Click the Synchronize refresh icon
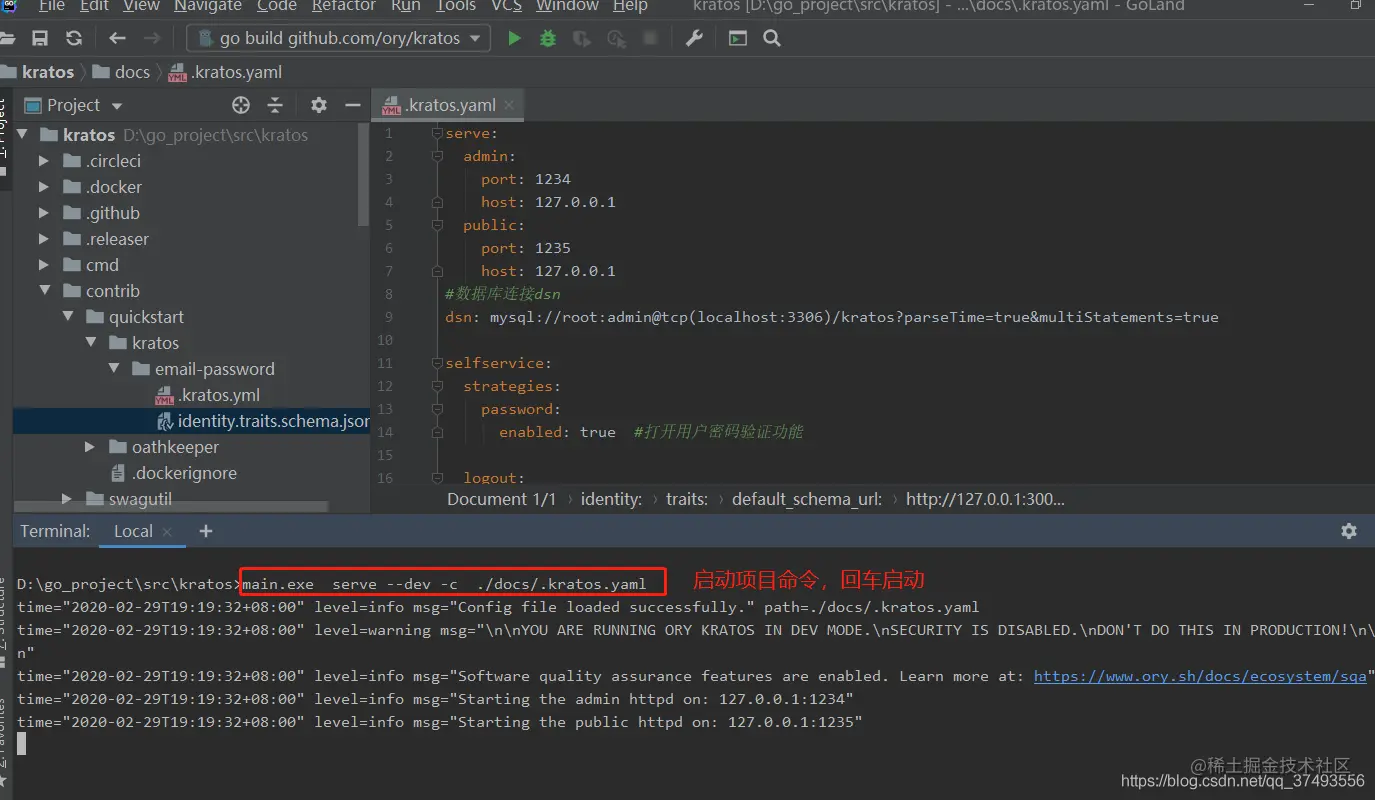This screenshot has height=800, width=1375. [x=73, y=38]
